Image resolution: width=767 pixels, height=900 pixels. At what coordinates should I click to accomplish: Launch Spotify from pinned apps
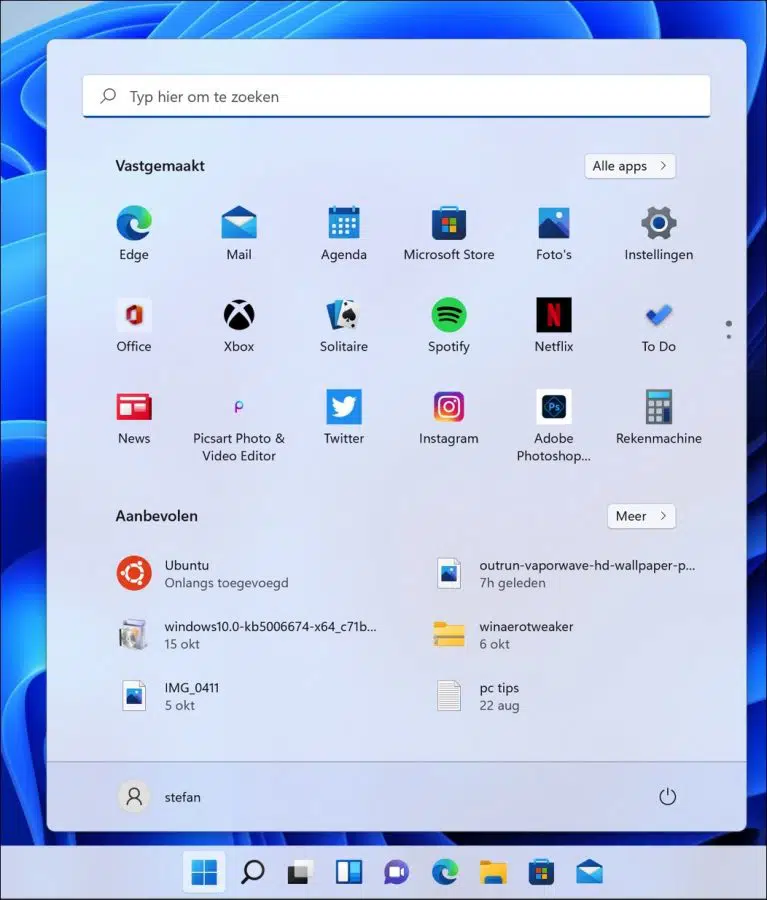[449, 325]
